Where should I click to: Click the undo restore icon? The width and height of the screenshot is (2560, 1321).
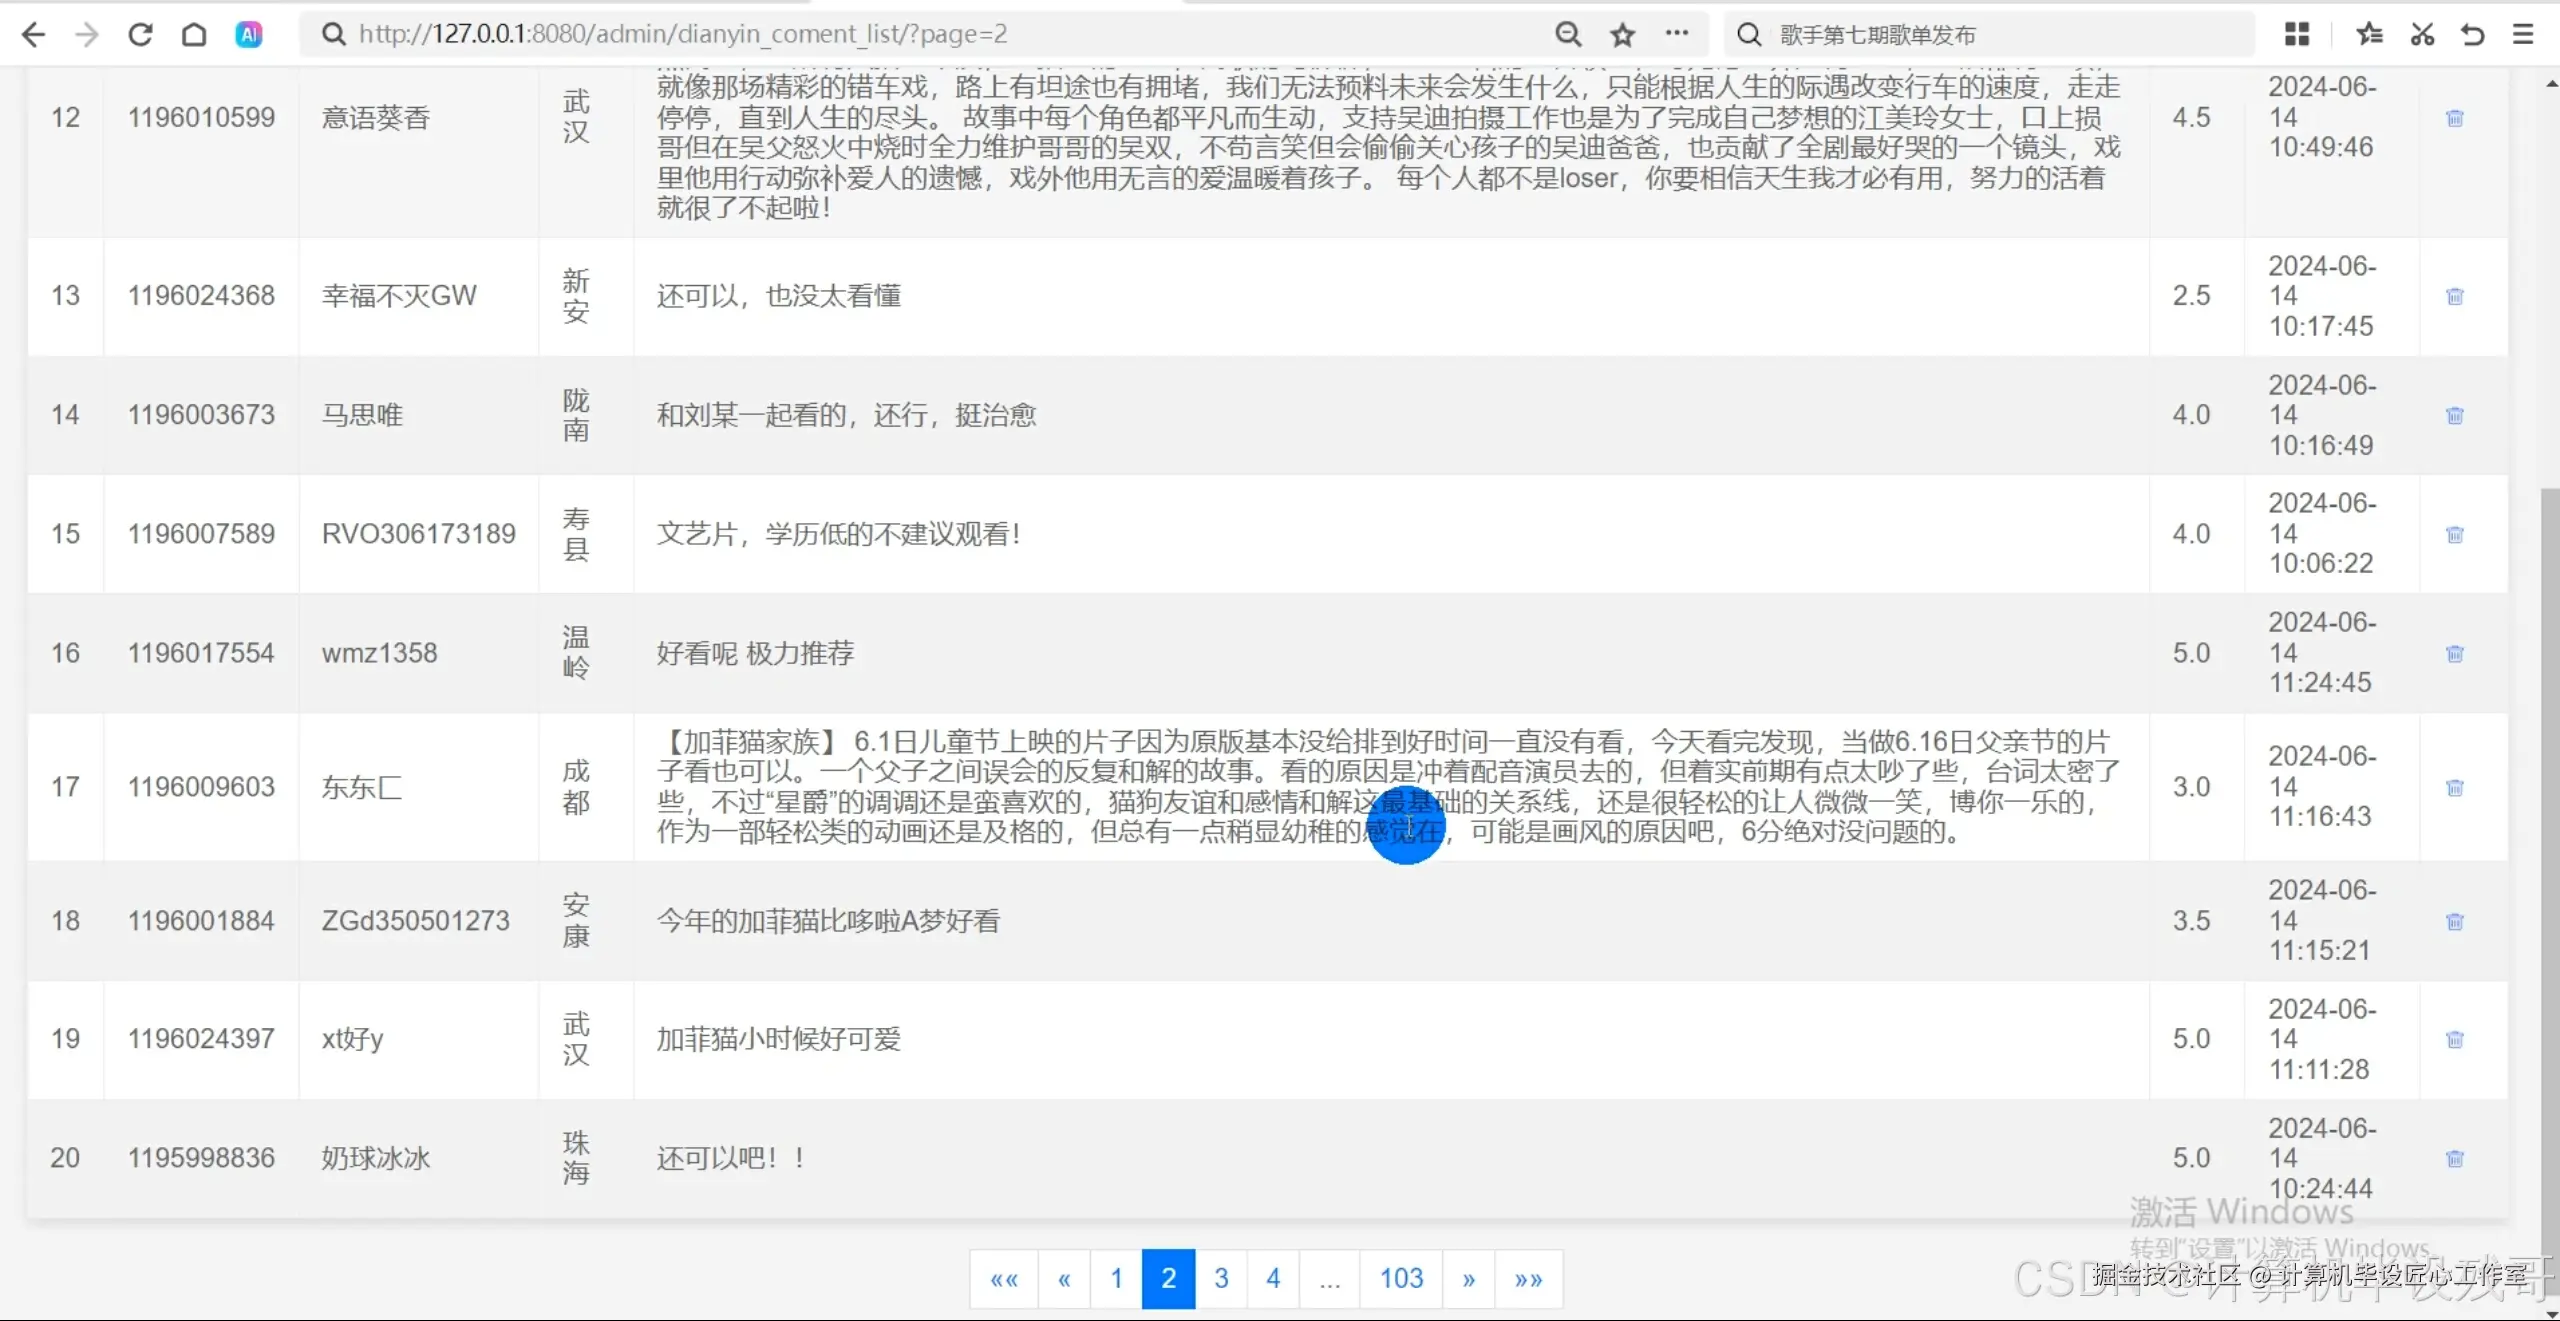tap(2472, 33)
